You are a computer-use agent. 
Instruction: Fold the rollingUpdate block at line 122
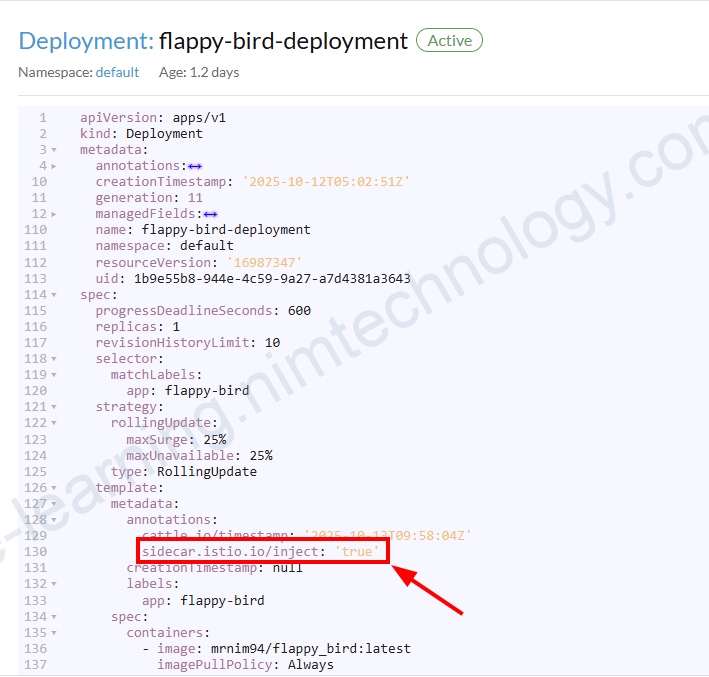click(x=54, y=423)
